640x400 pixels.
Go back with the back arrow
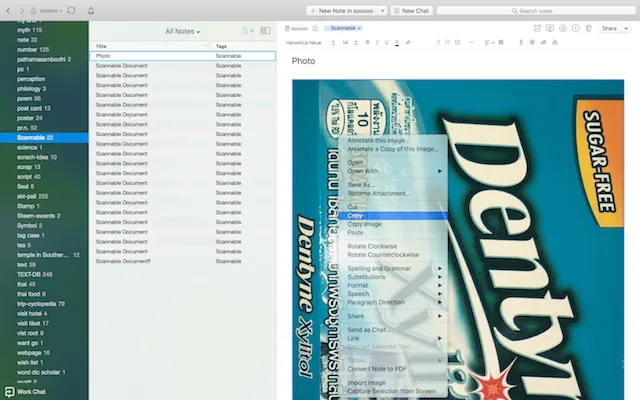pos(8,11)
